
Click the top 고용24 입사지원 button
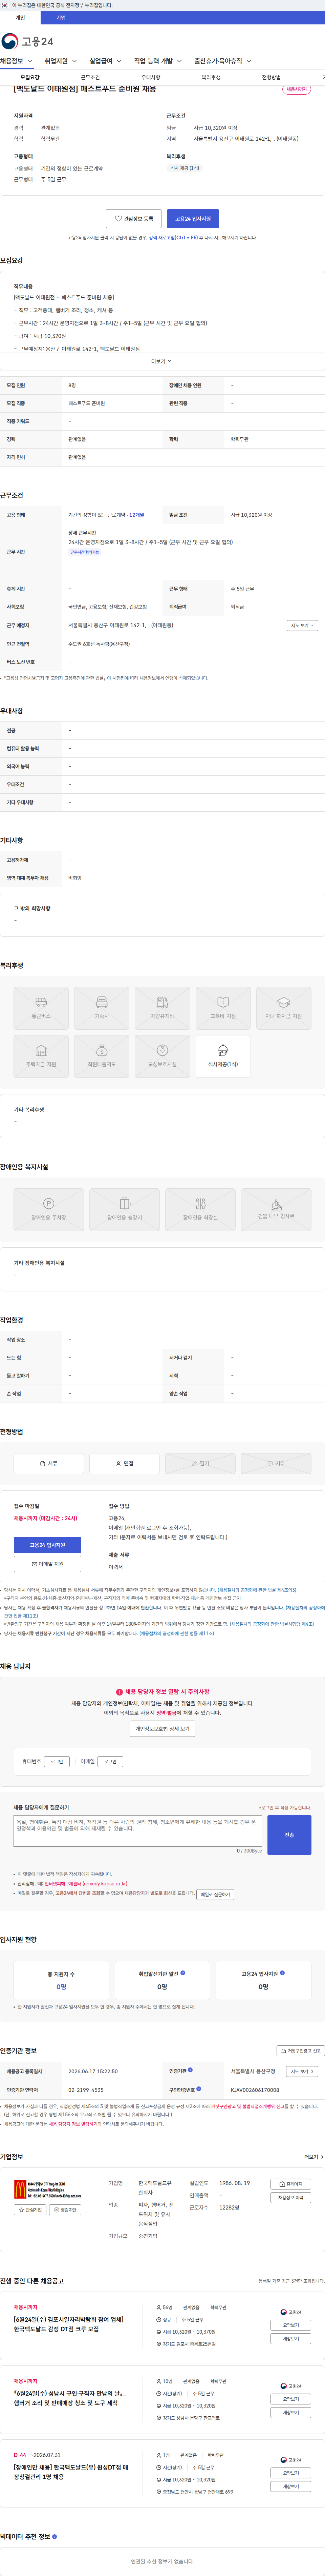[x=193, y=218]
